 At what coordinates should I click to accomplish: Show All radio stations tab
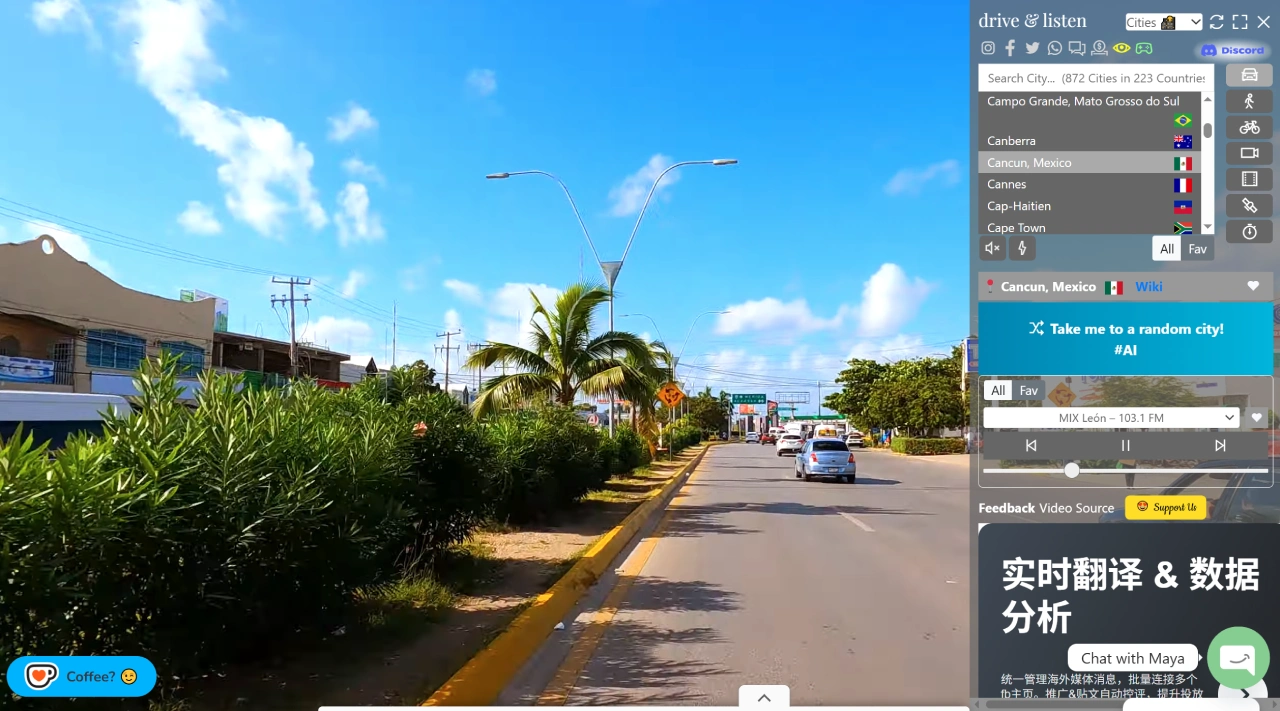(x=997, y=391)
